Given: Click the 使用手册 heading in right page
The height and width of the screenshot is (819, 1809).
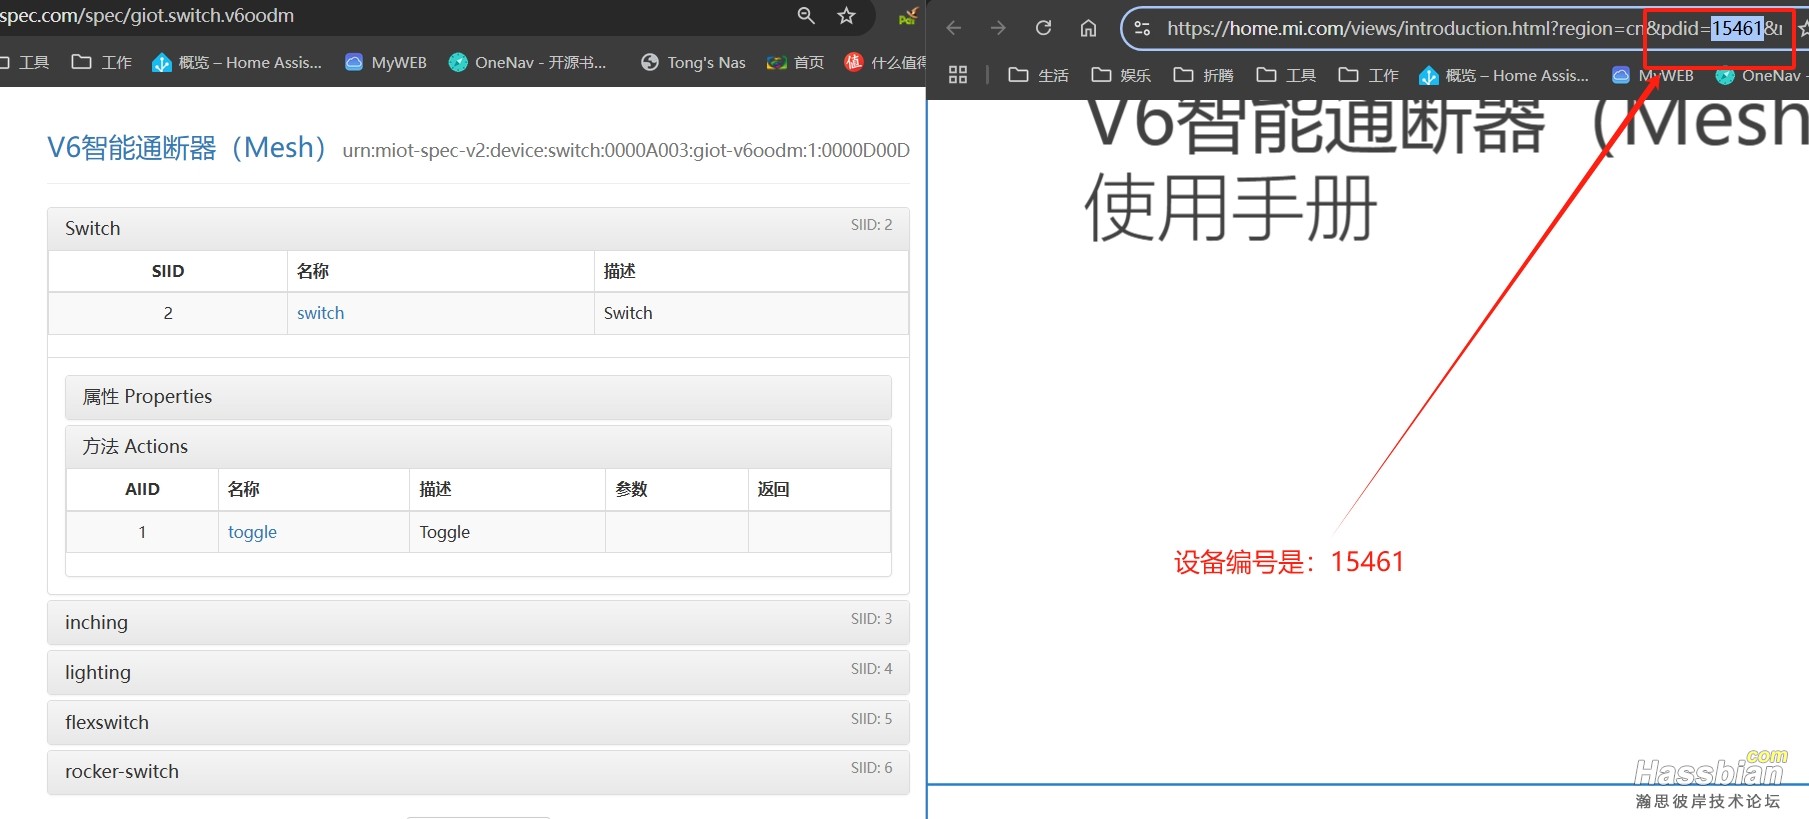Looking at the screenshot, I should pos(1231,208).
